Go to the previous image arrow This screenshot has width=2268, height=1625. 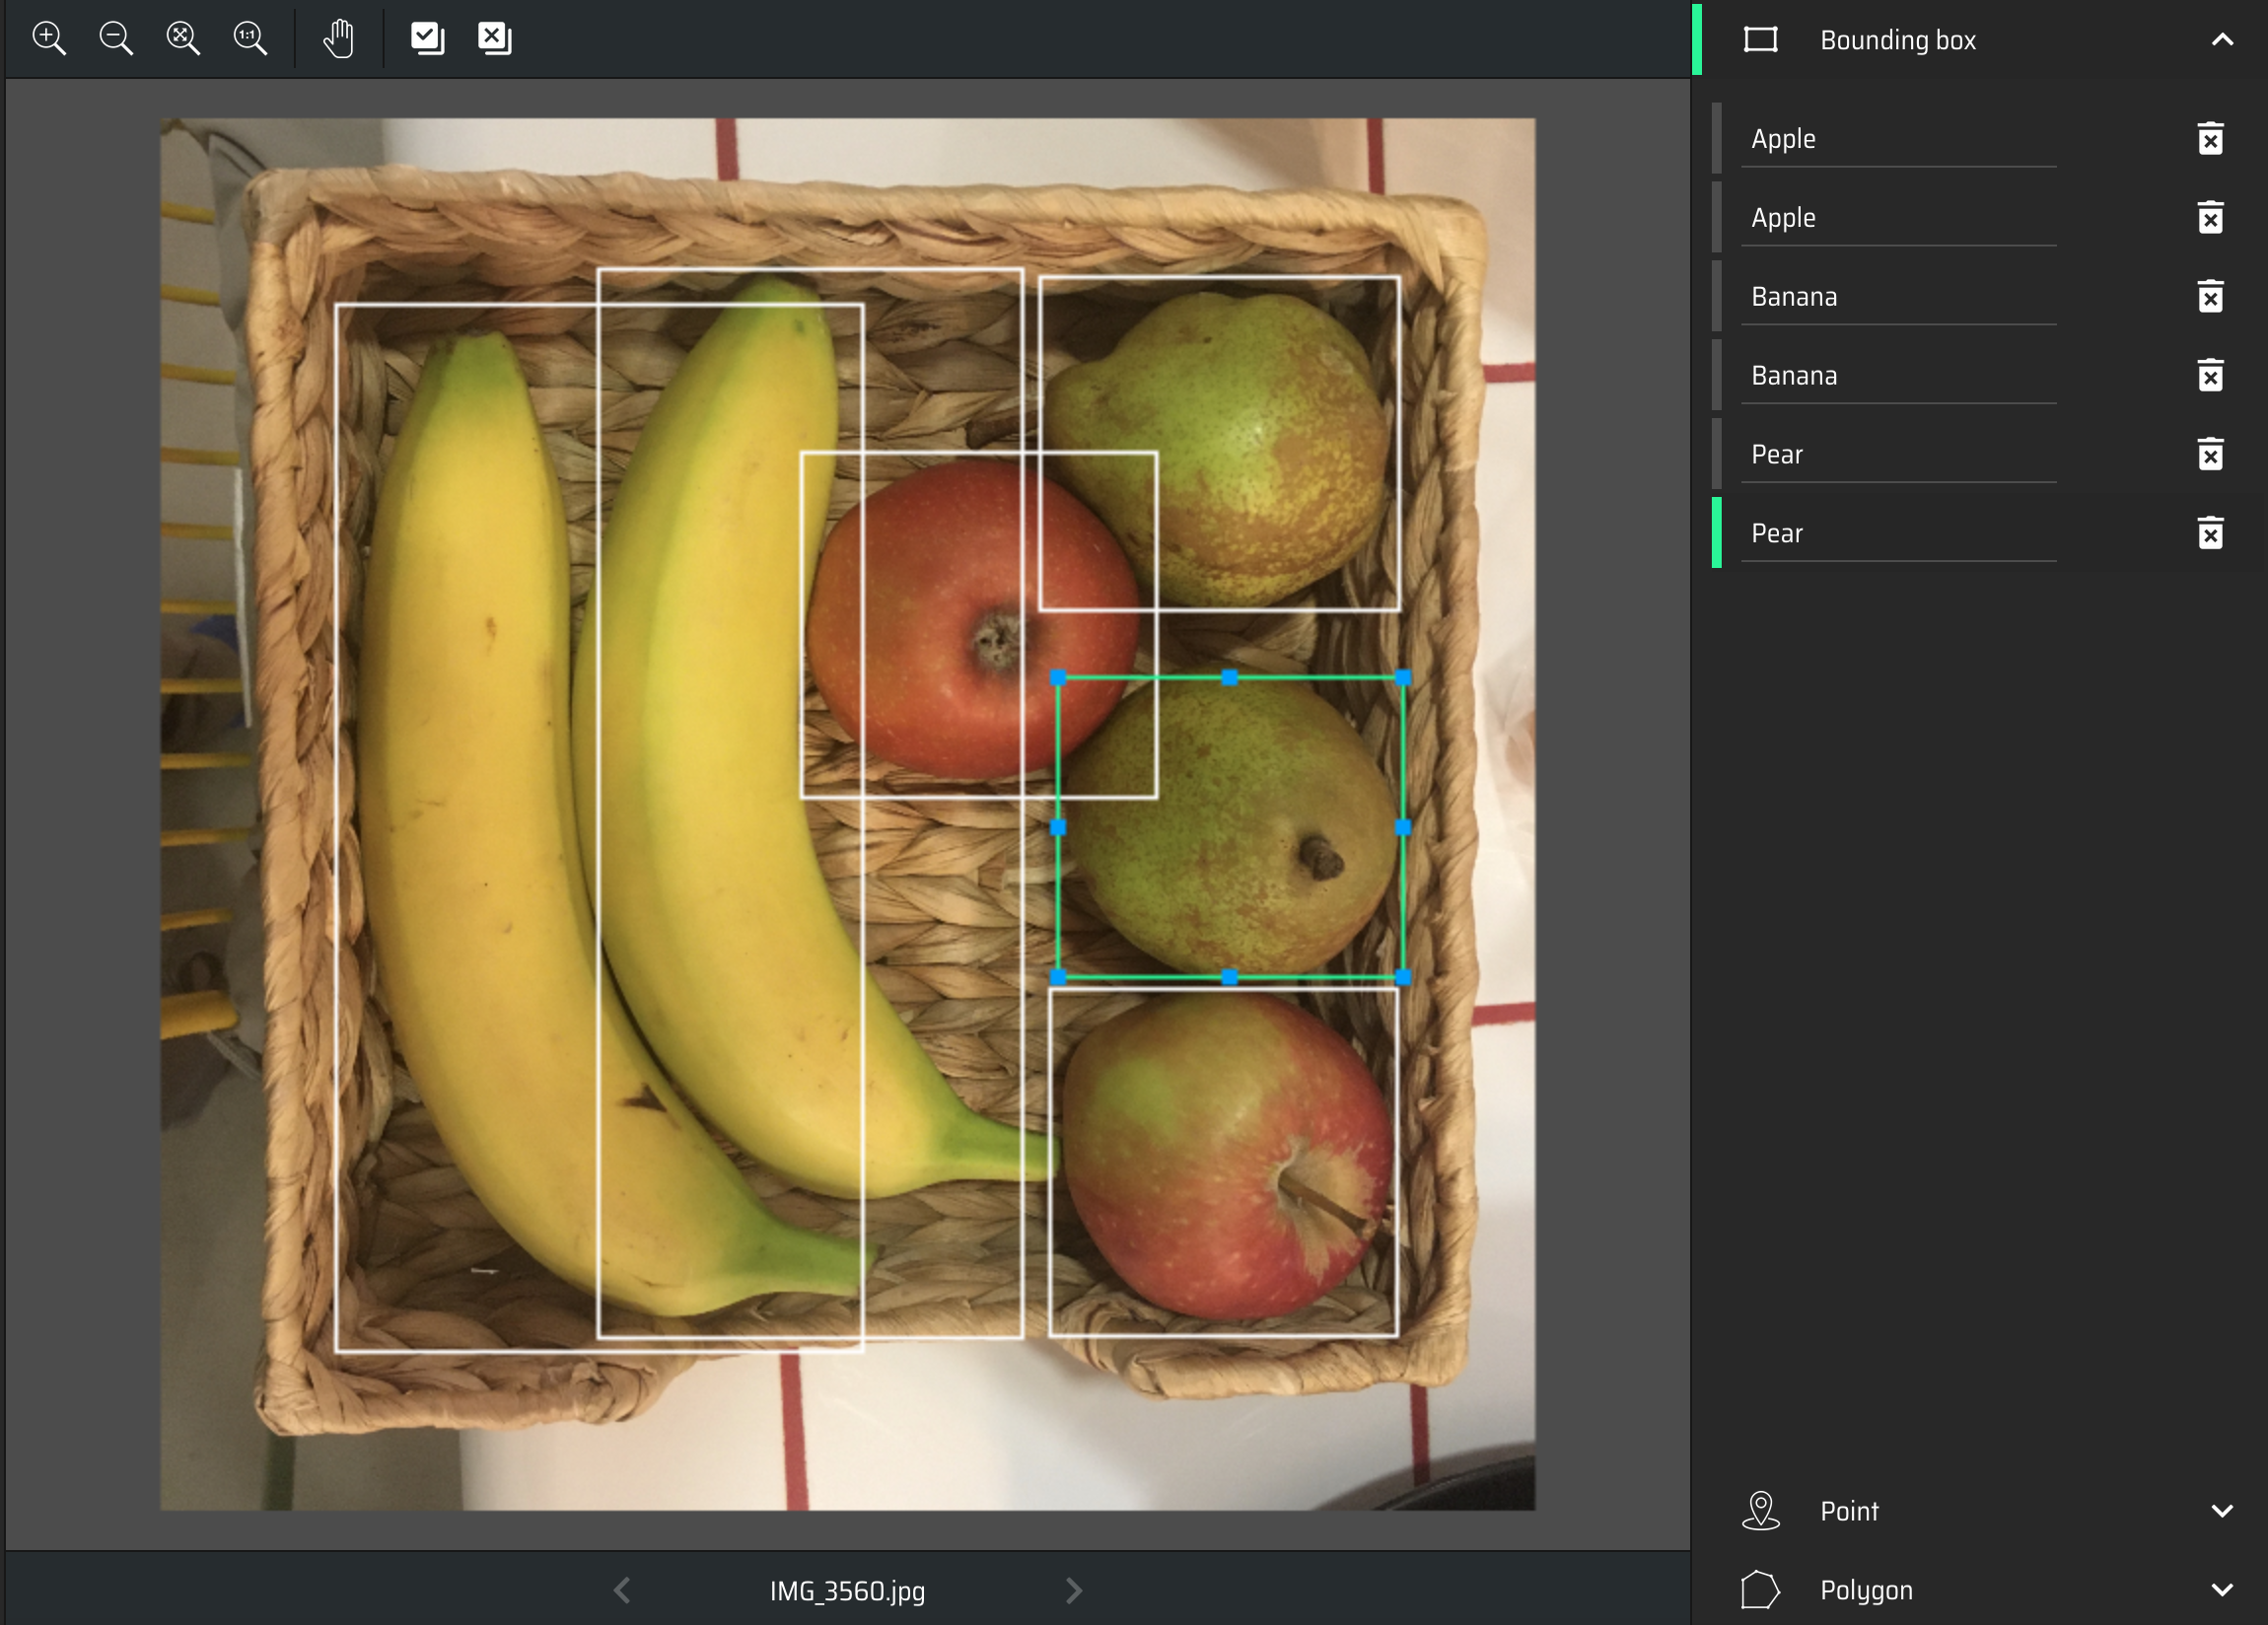[x=622, y=1590]
